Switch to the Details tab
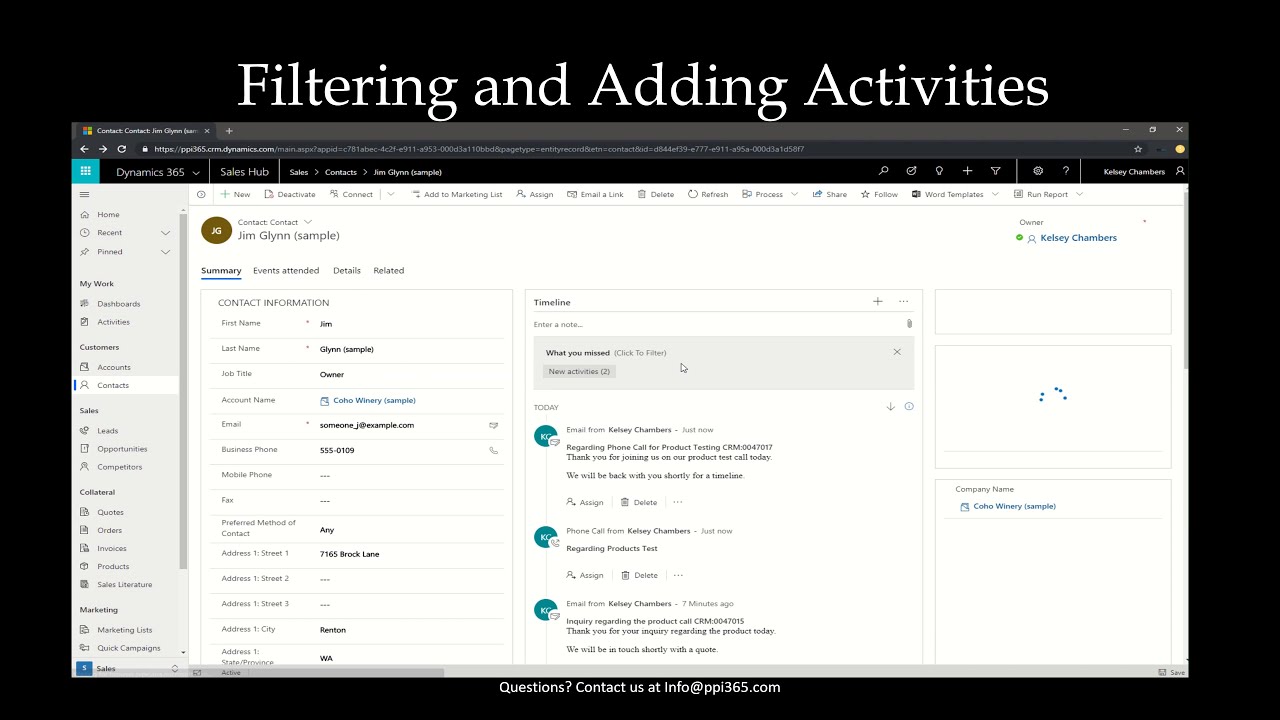The height and width of the screenshot is (720, 1280). coord(347,270)
